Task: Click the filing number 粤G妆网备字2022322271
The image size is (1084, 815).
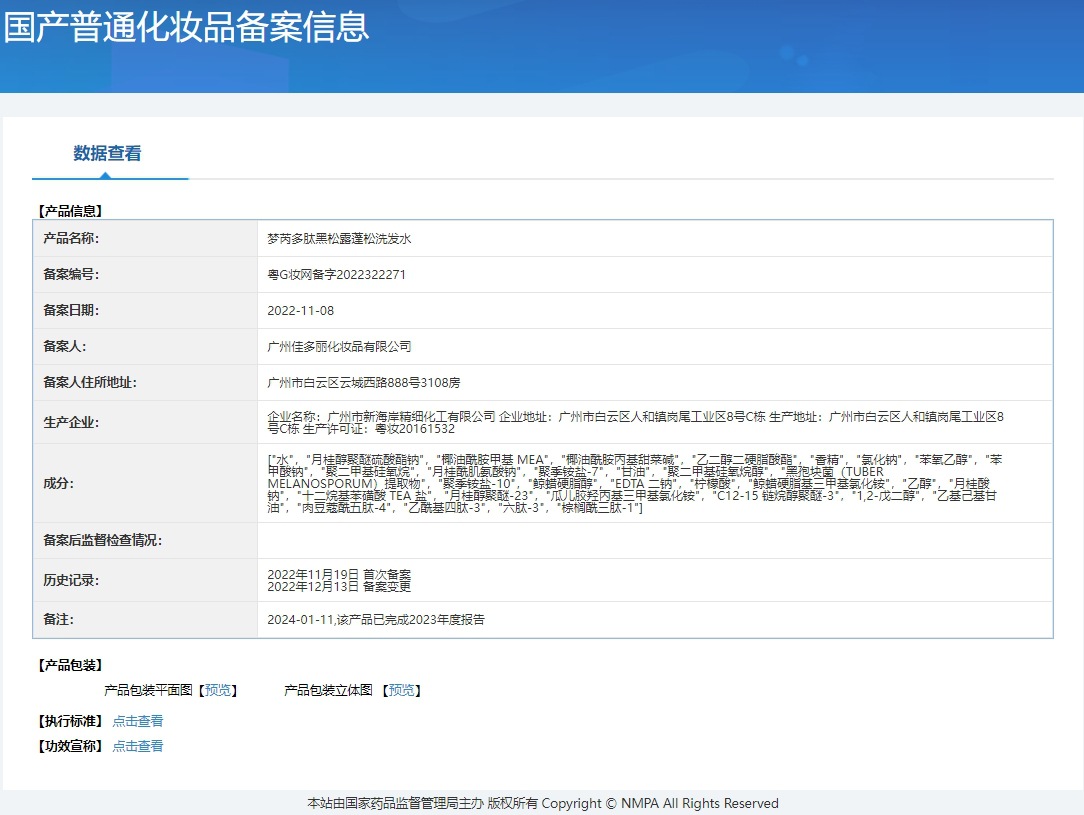Action: [336, 275]
